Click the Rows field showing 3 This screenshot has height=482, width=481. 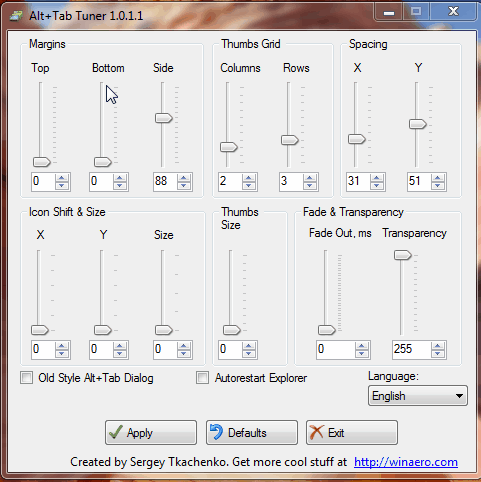pos(291,182)
